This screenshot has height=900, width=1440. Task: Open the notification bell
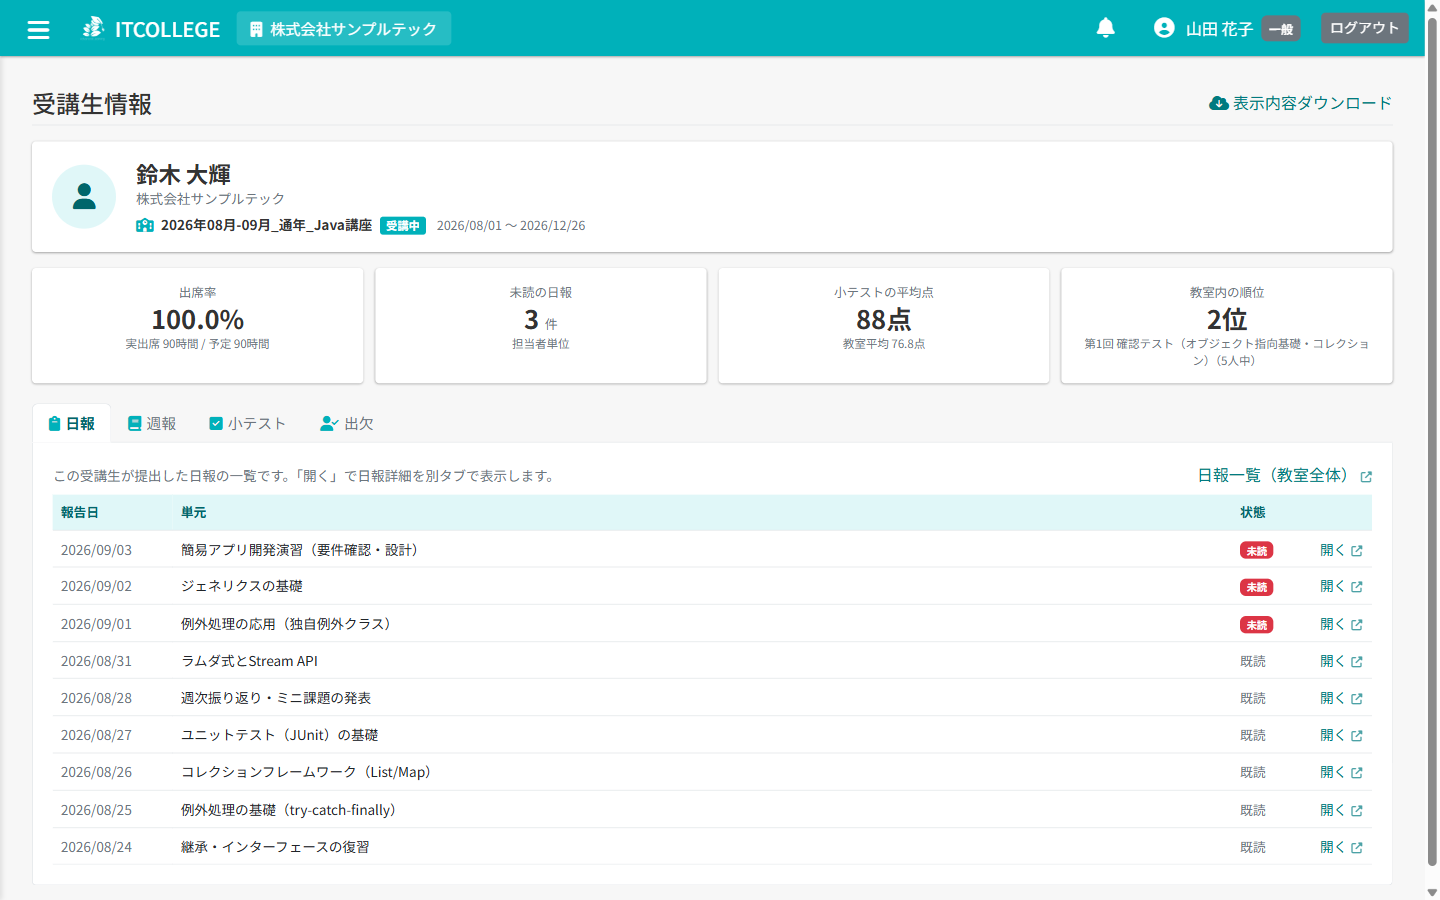(1105, 28)
